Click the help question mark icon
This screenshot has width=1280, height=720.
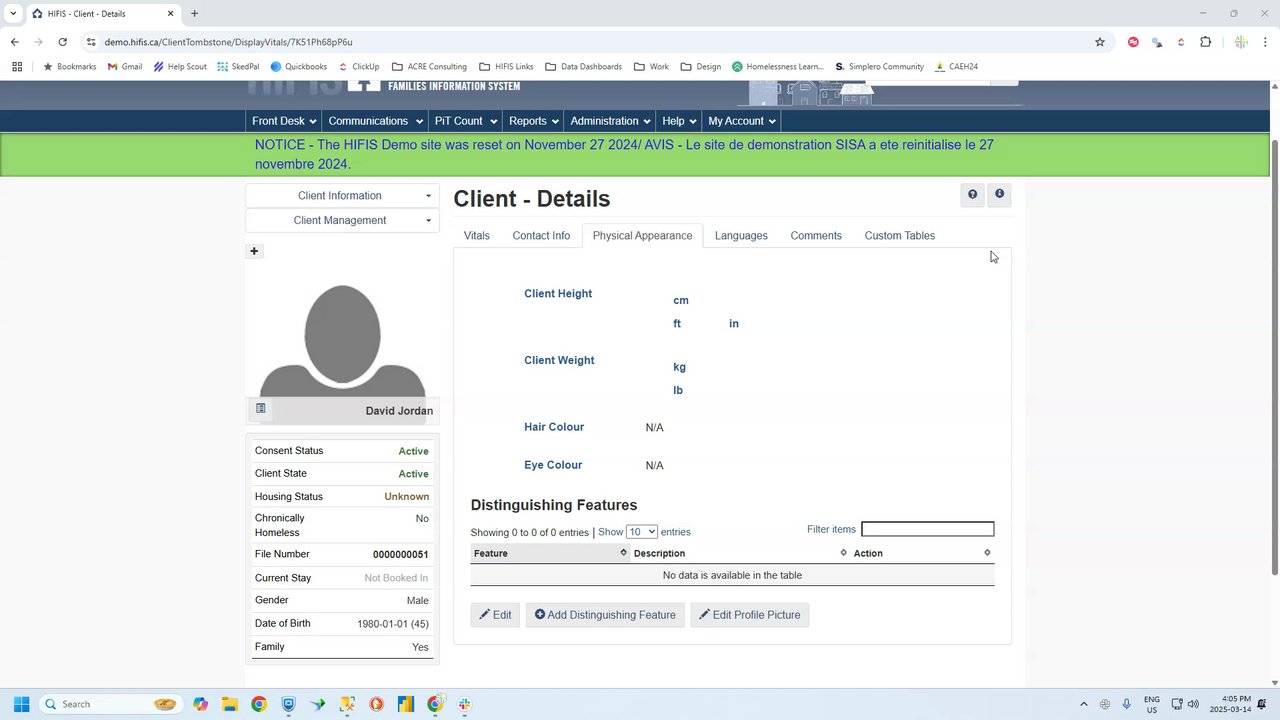click(x=972, y=195)
